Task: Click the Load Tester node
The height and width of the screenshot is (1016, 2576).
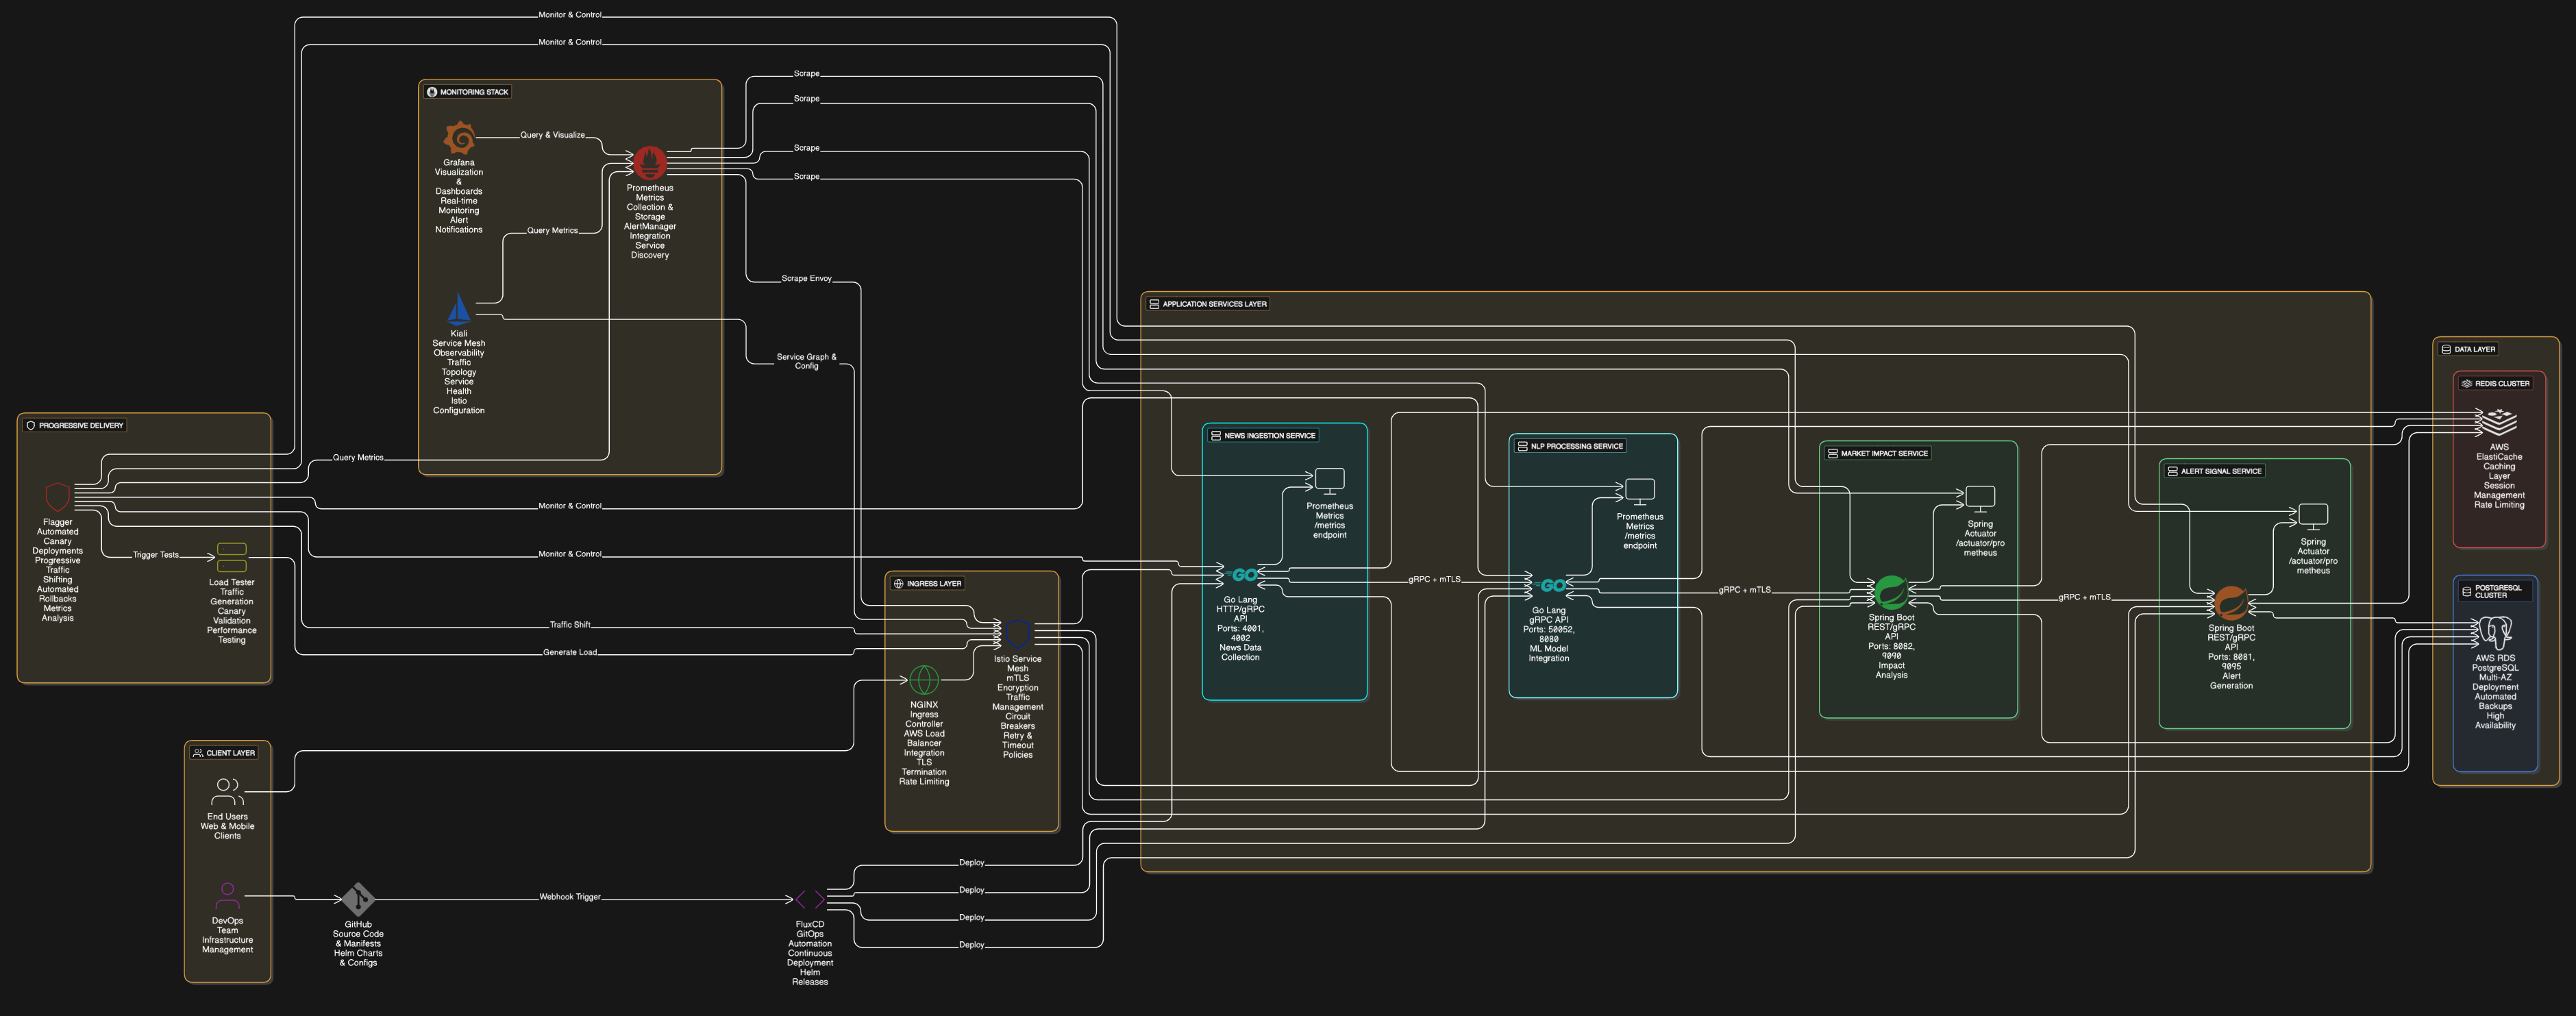Action: click(231, 557)
